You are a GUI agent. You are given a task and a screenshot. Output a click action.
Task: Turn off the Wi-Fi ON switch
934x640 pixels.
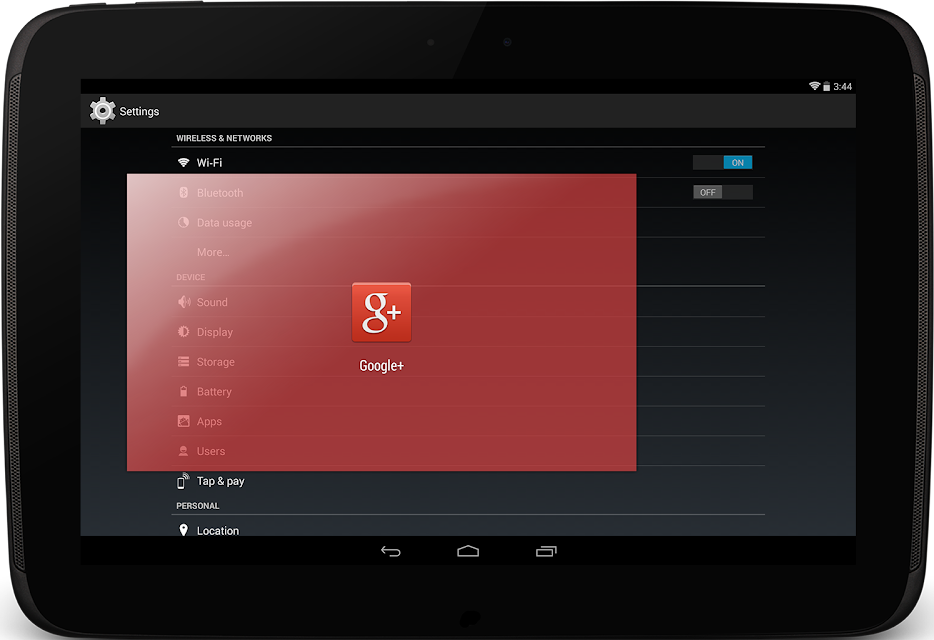click(x=723, y=163)
